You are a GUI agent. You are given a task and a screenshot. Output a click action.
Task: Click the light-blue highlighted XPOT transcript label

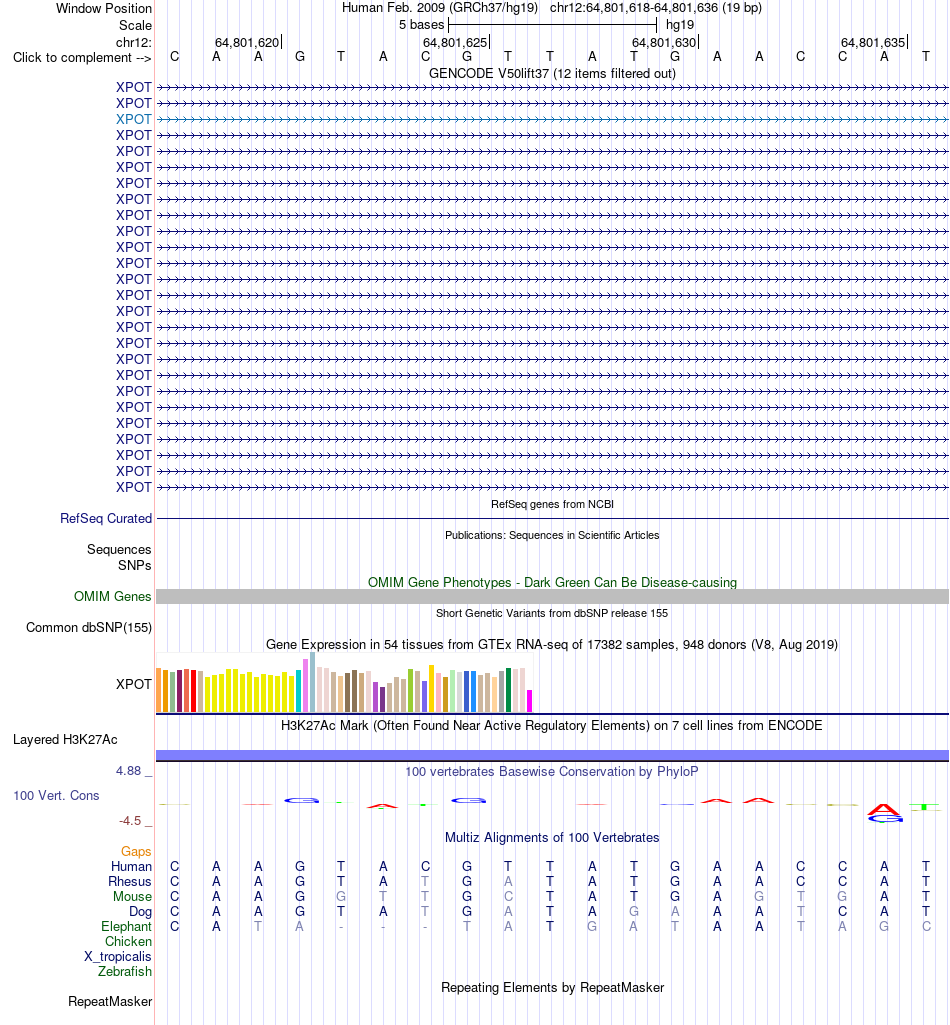pos(133,119)
